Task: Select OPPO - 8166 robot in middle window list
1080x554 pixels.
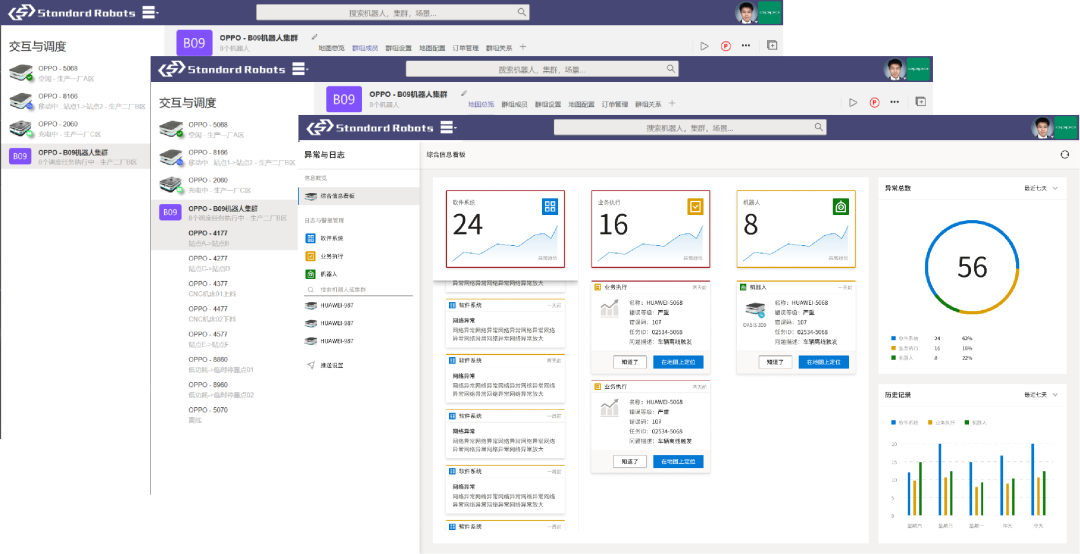Action: (224, 157)
